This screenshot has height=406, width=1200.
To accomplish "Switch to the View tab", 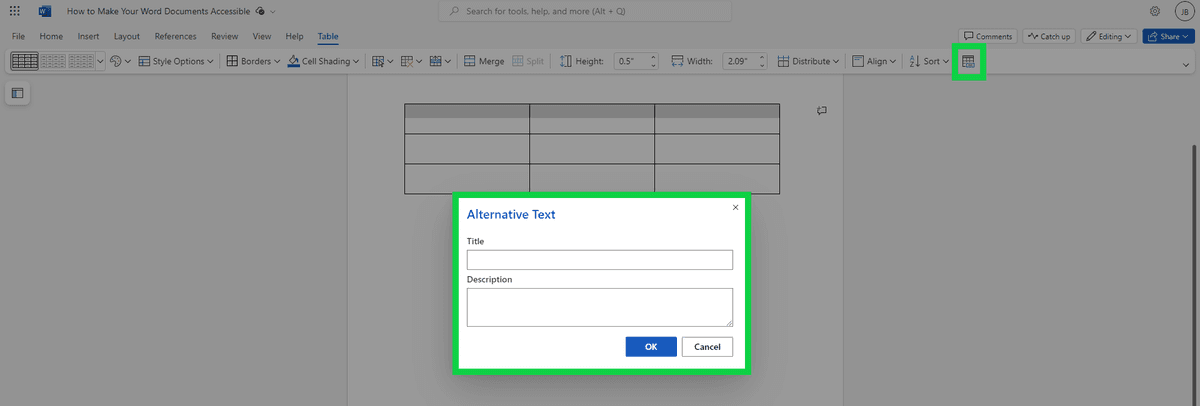I will tap(262, 36).
